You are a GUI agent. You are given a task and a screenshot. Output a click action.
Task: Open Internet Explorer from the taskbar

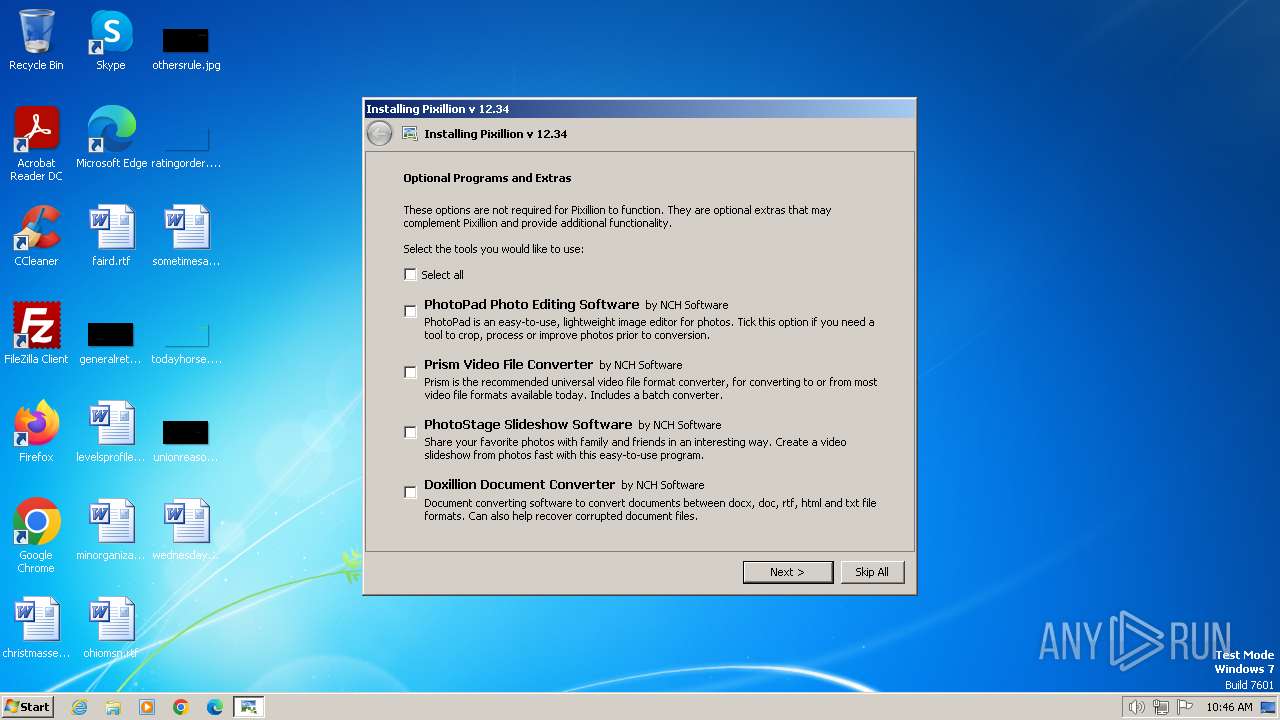click(79, 707)
